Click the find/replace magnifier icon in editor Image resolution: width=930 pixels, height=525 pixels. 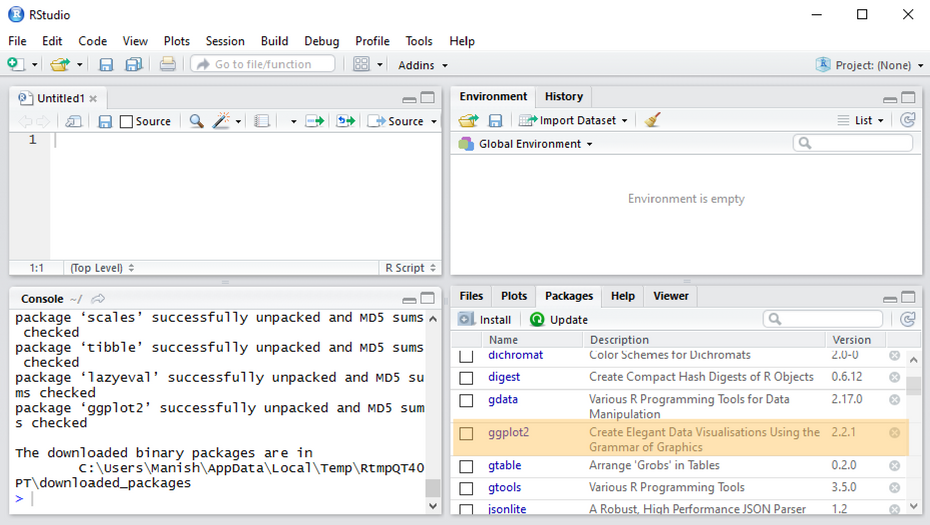[x=196, y=121]
